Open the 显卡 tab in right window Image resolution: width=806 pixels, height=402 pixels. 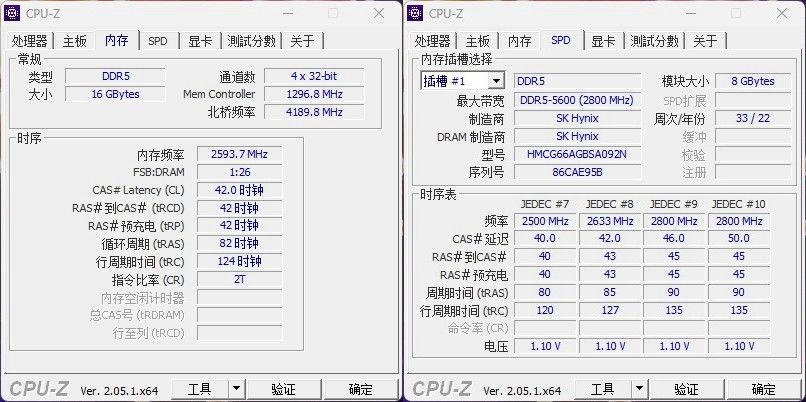tap(603, 41)
